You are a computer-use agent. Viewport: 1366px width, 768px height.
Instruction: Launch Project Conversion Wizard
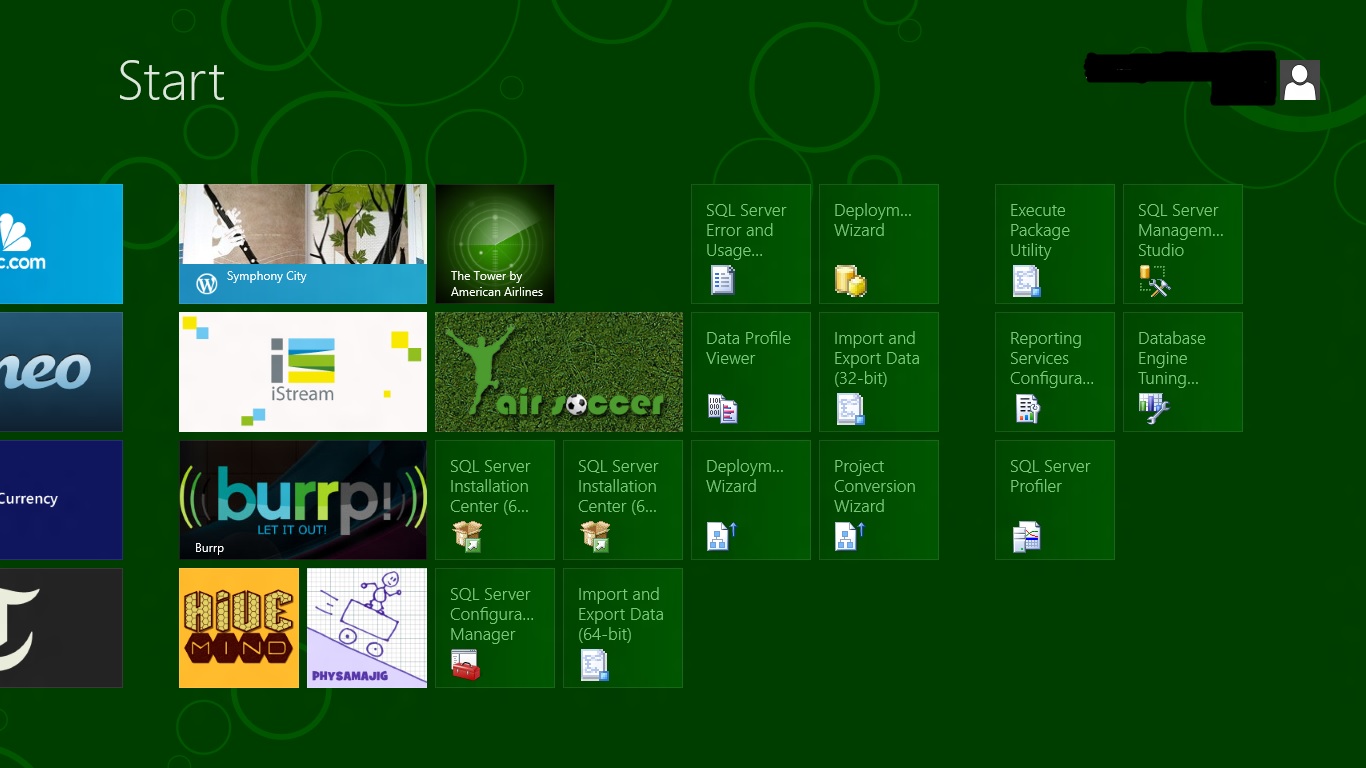coord(878,499)
